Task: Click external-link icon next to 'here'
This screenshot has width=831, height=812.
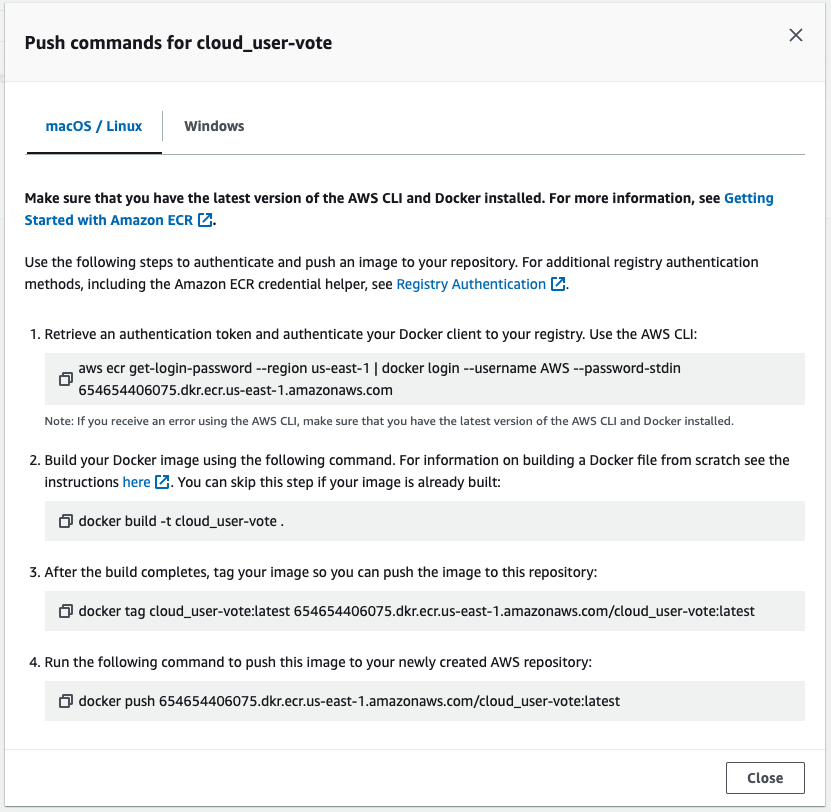Action: click(x=162, y=482)
